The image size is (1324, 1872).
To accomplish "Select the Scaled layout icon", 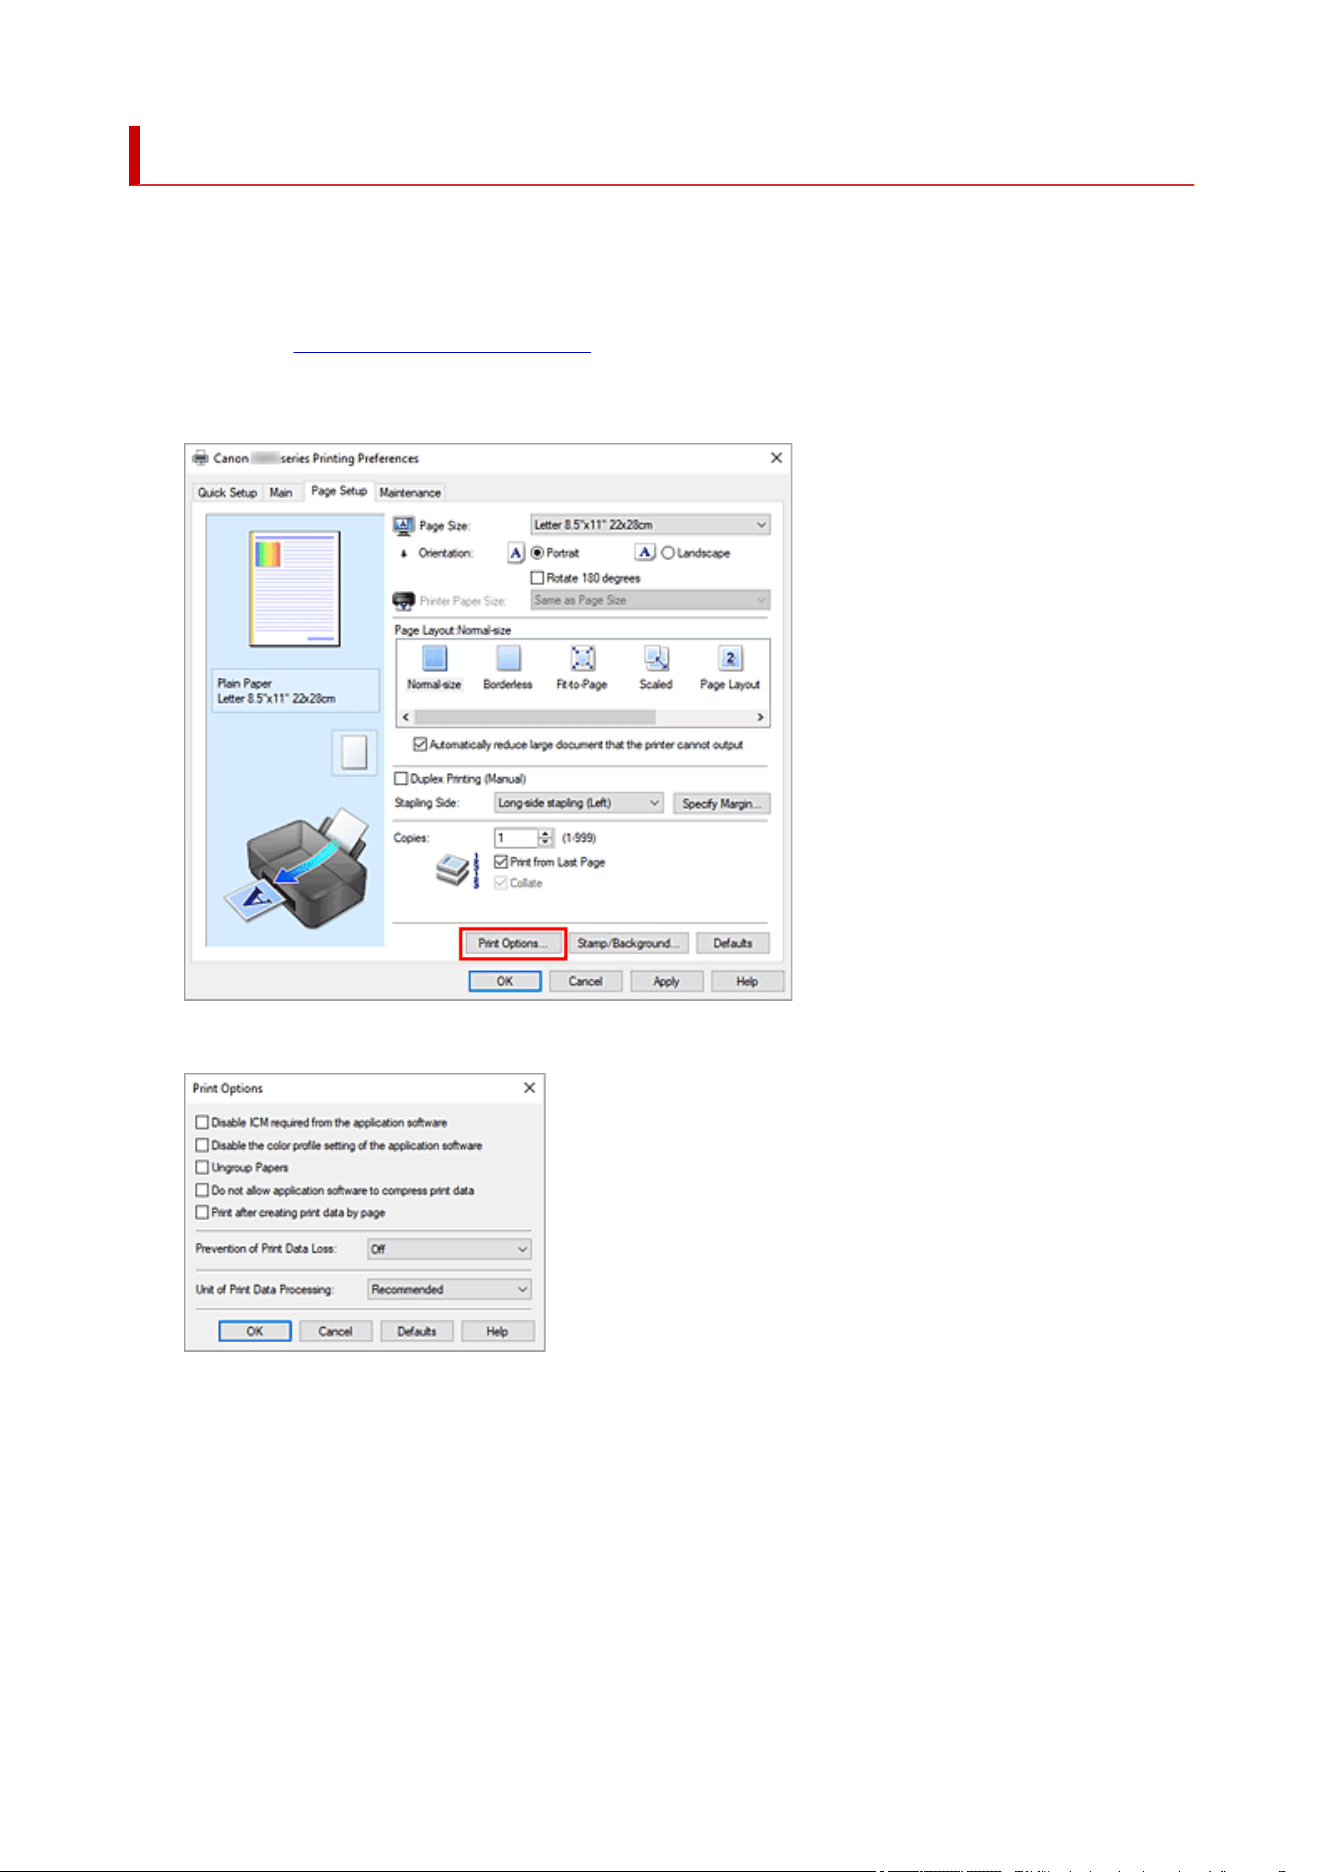I will (x=656, y=658).
